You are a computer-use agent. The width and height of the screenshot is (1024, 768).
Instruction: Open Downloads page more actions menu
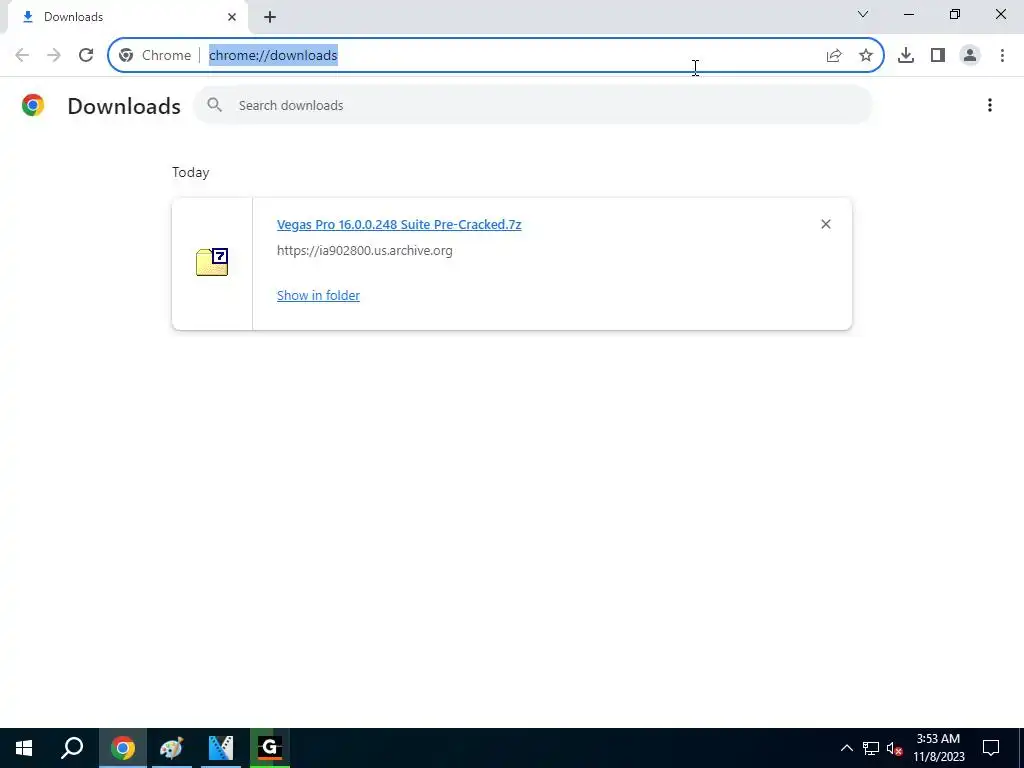tap(990, 105)
